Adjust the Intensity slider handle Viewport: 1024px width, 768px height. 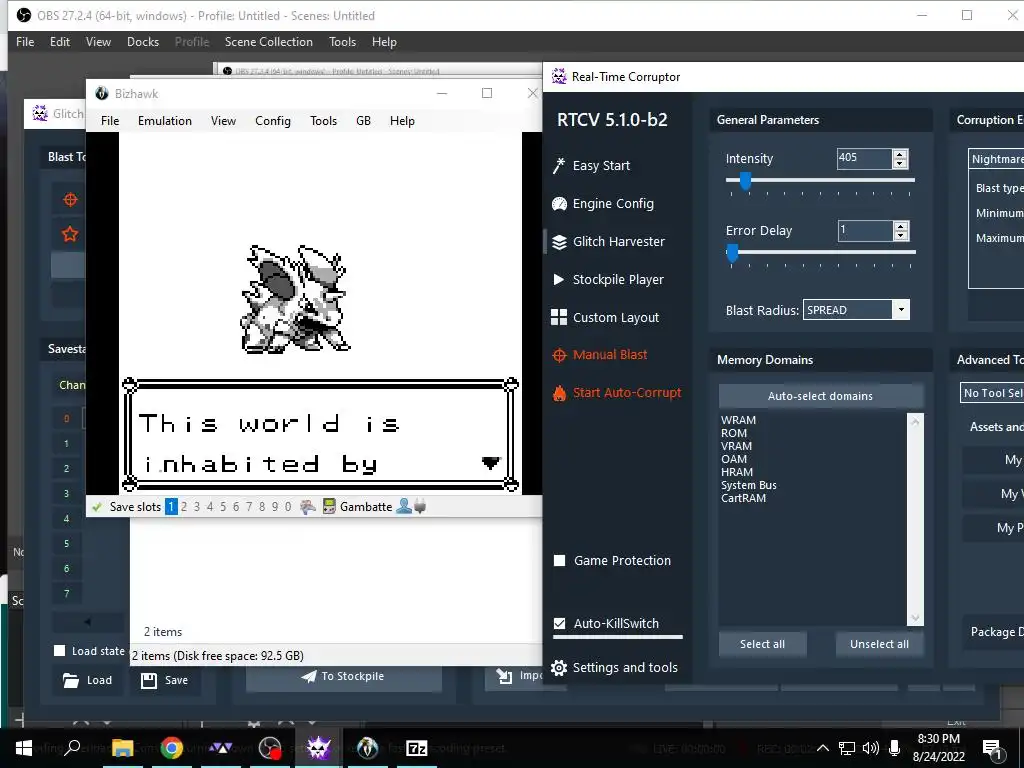pyautogui.click(x=745, y=180)
